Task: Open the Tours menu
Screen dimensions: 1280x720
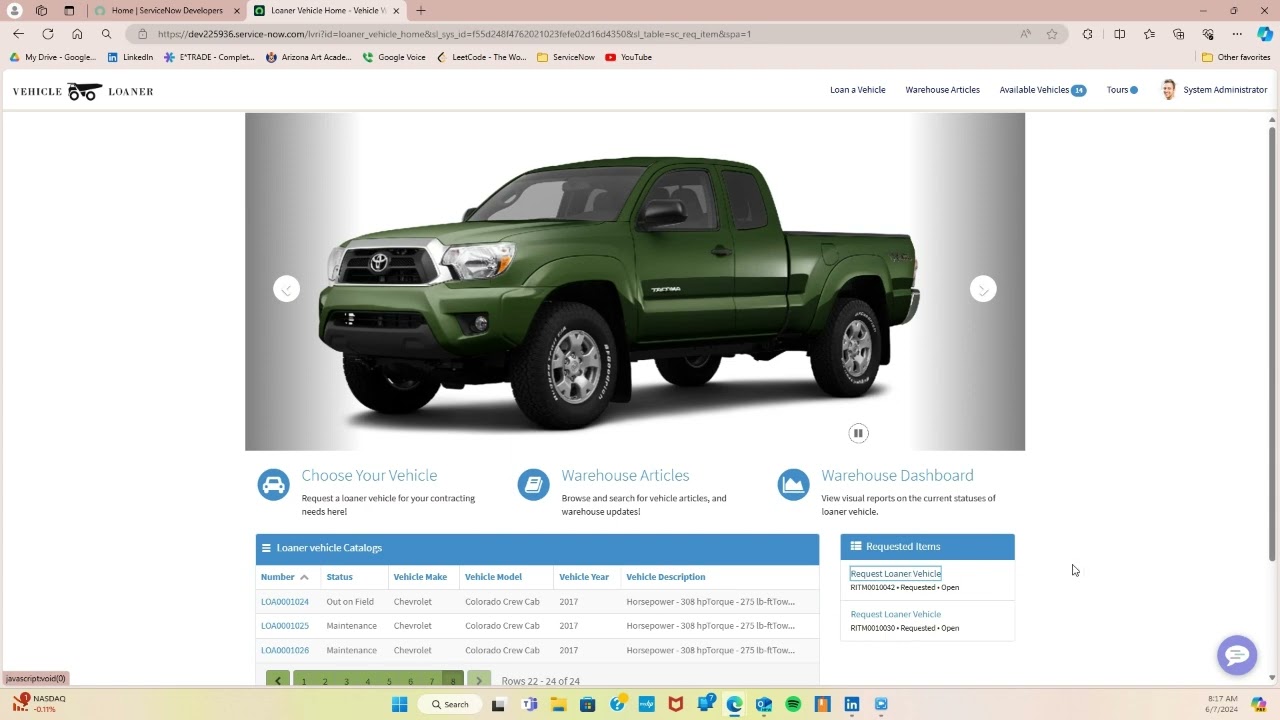Action: pyautogui.click(x=1122, y=90)
